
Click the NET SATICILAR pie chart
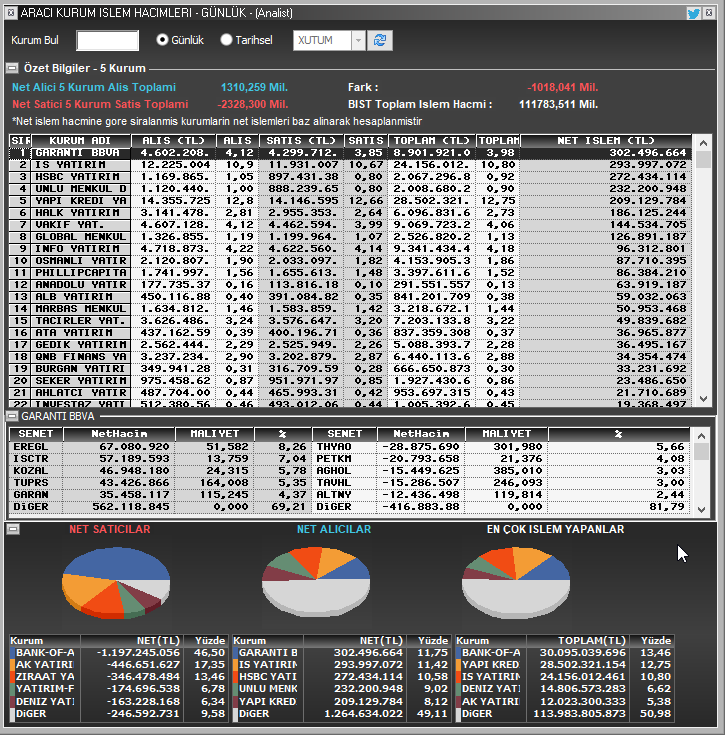point(116,583)
